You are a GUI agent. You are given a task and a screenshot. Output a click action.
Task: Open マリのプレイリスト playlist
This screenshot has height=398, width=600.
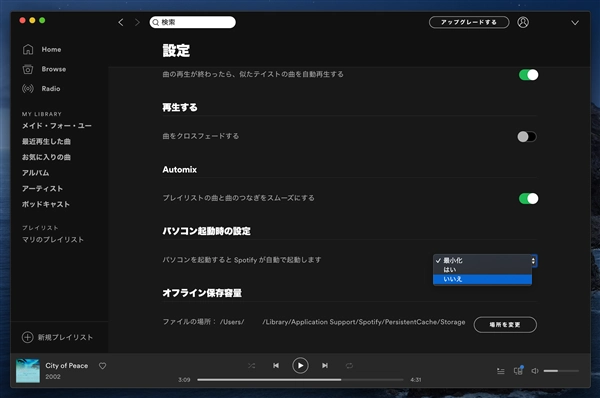click(53, 240)
